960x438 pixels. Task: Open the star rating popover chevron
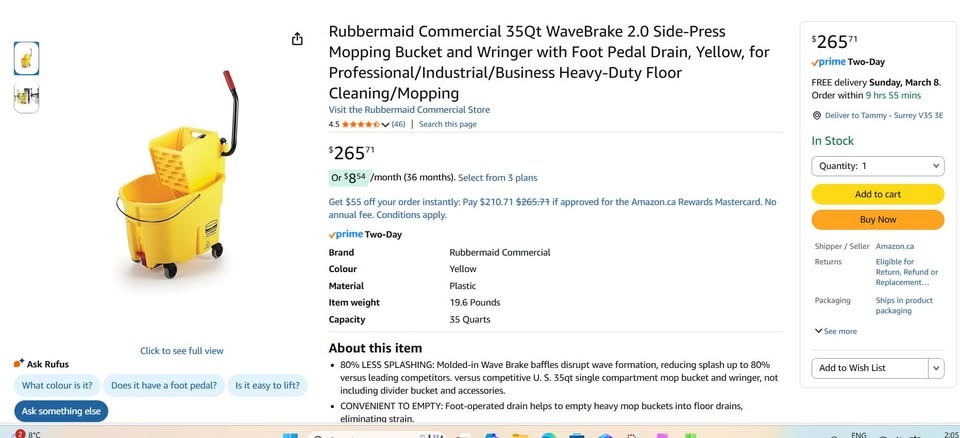(386, 125)
